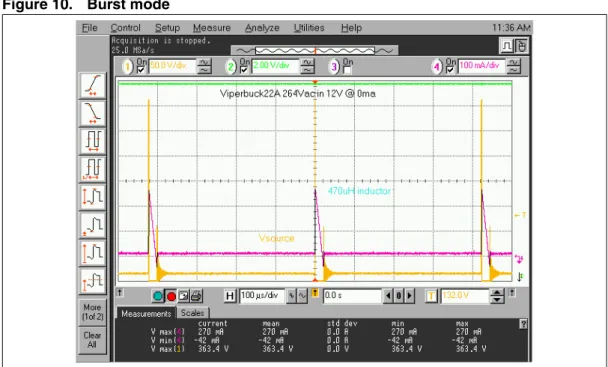Click the memory bar waveform overview

click(314, 50)
